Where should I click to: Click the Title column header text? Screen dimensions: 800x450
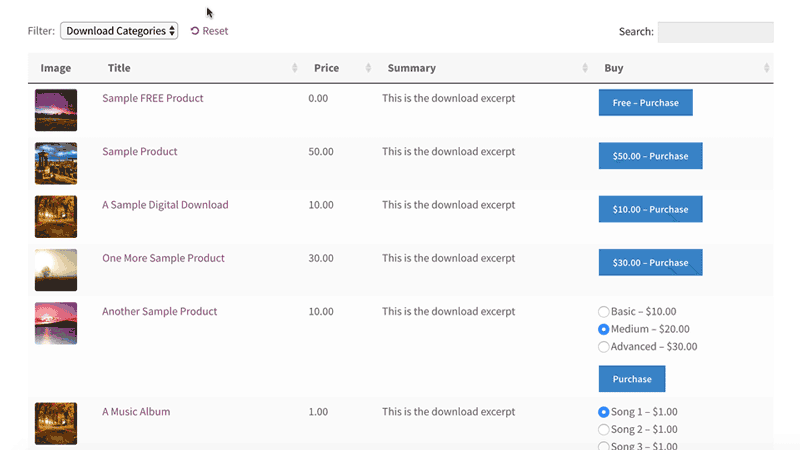pyautogui.click(x=119, y=68)
